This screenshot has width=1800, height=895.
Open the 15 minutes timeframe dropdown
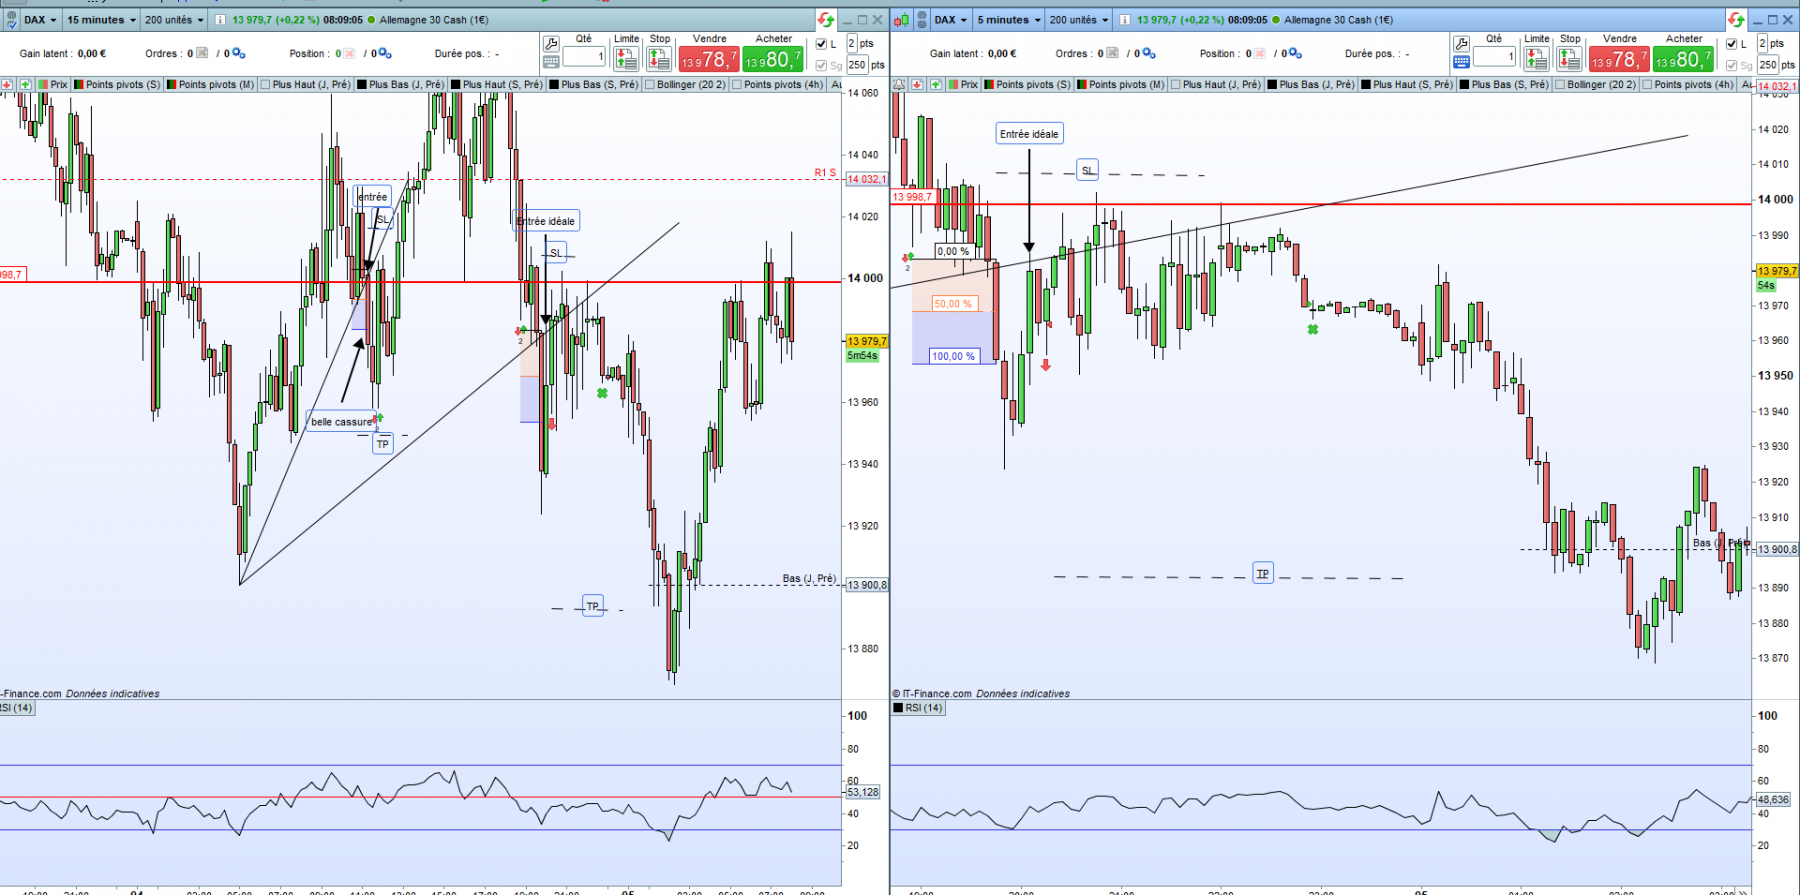click(x=101, y=20)
